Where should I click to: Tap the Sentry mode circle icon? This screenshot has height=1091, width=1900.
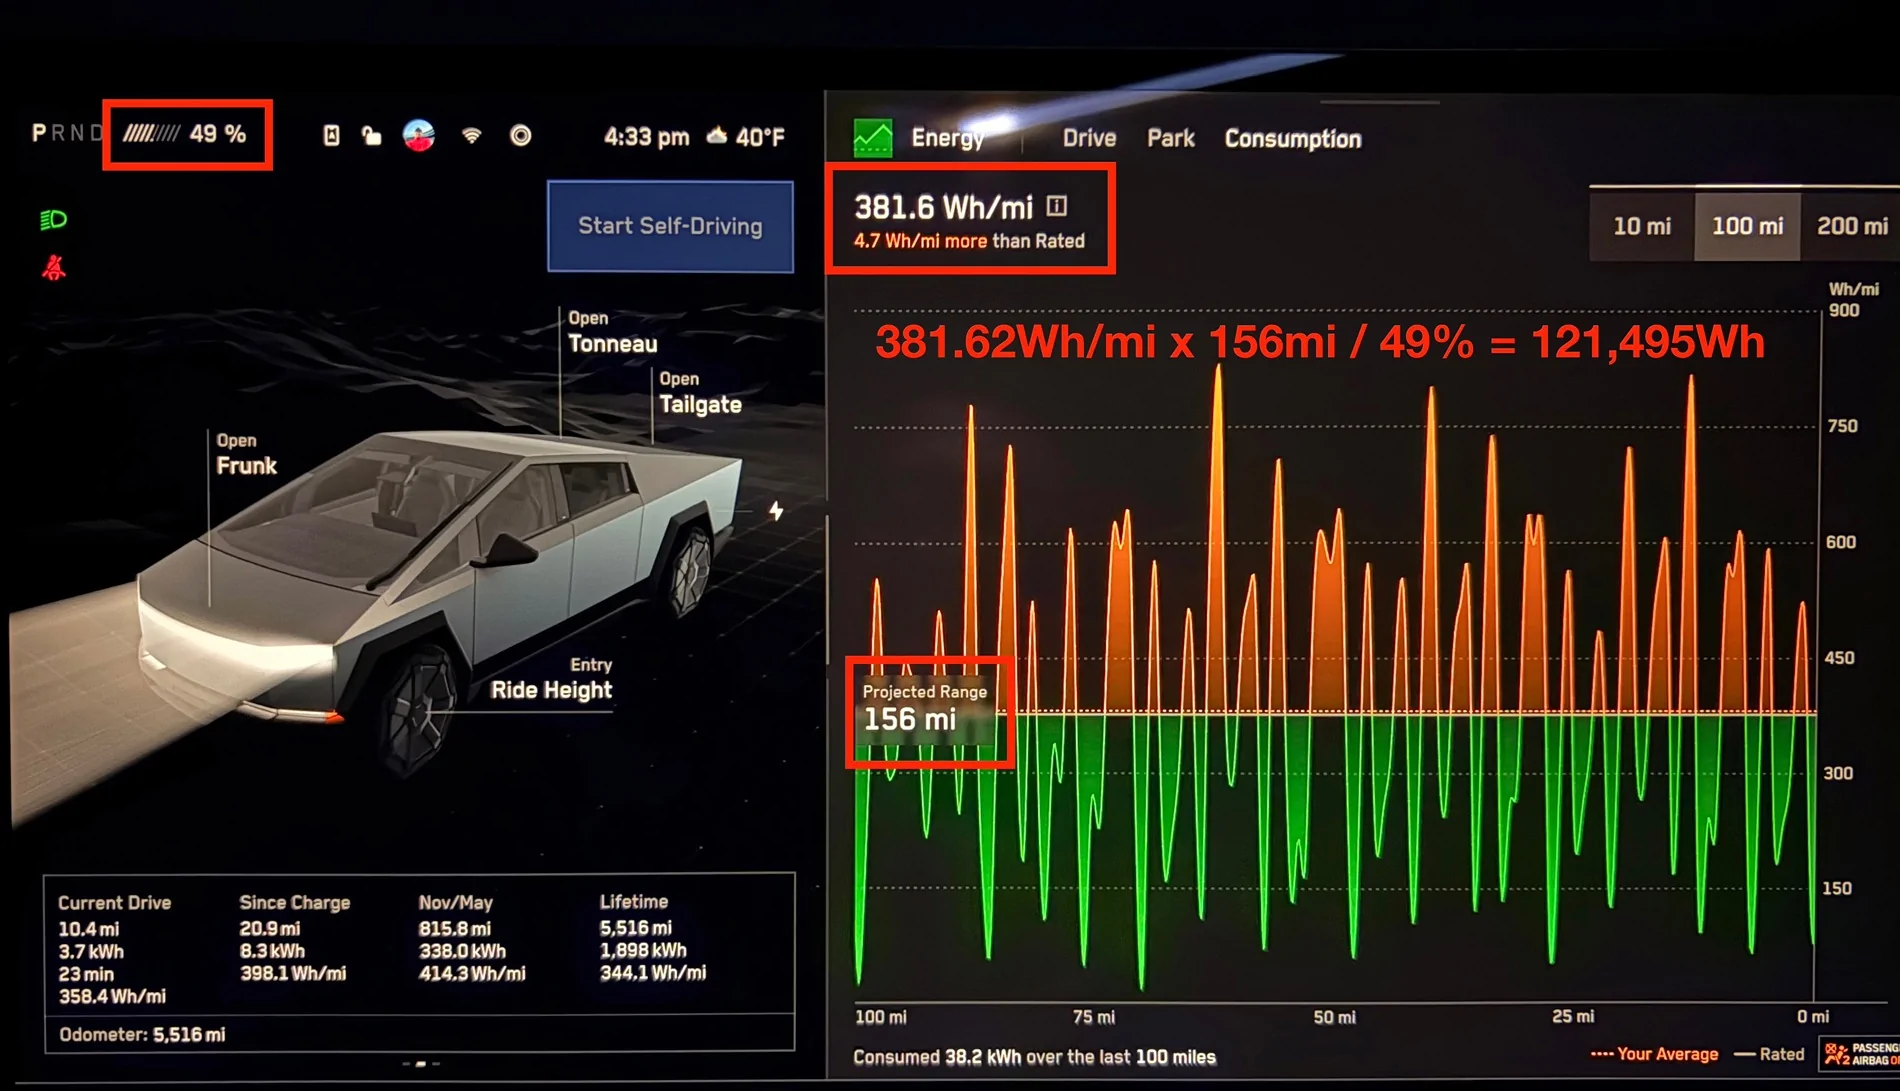[x=521, y=136]
